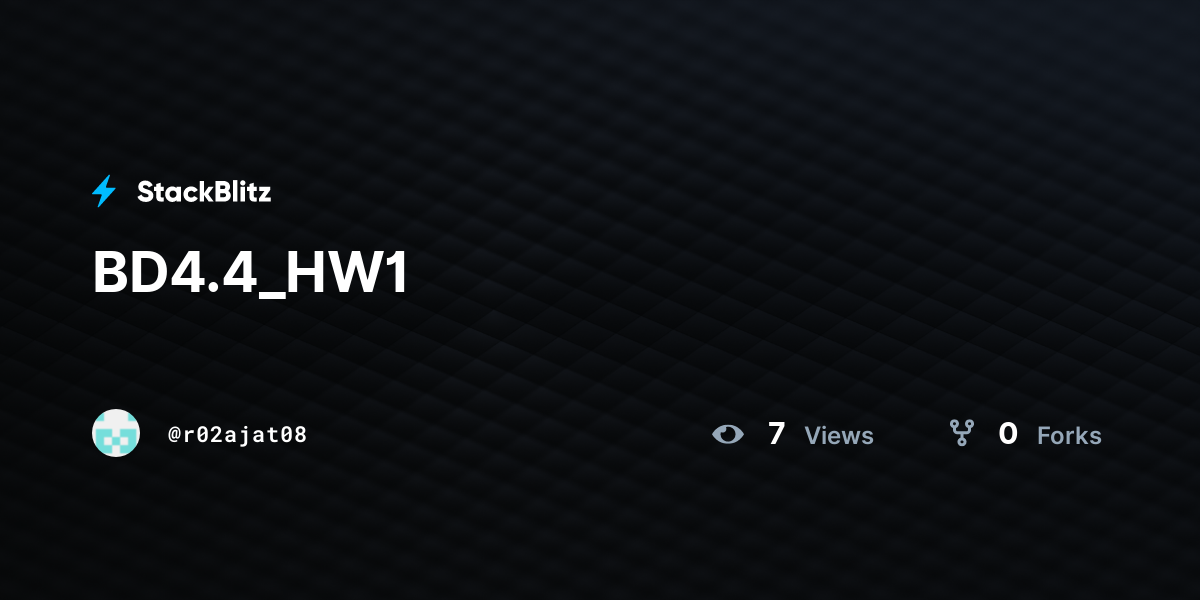This screenshot has width=1200, height=600.
Task: Click the Forks label
Action: [x=1069, y=436]
